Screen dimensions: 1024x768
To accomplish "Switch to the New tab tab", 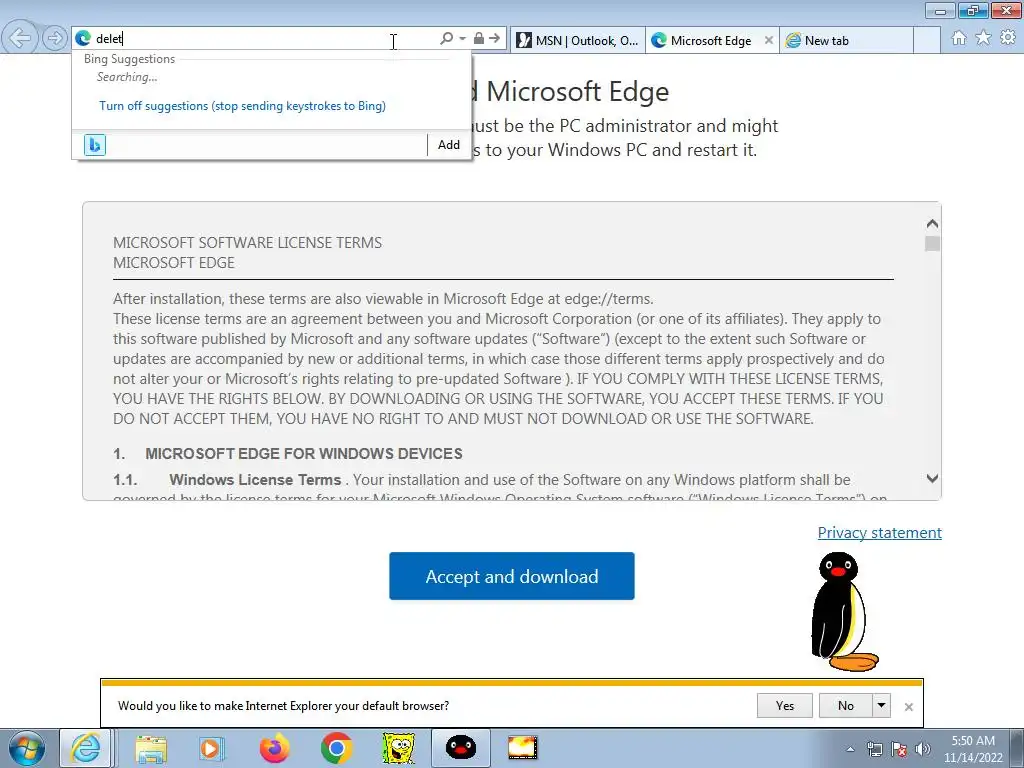I will click(846, 40).
